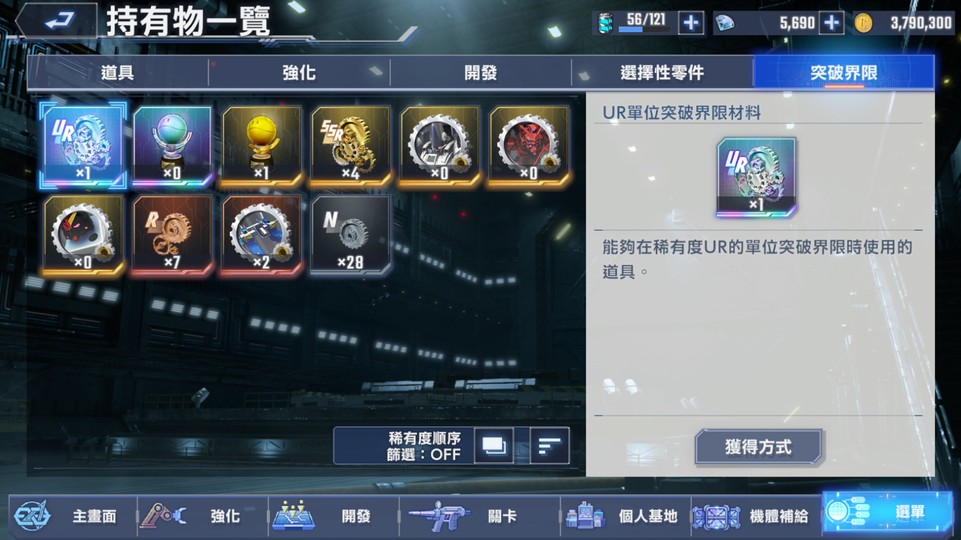Open the 開發 tab

[x=480, y=73]
